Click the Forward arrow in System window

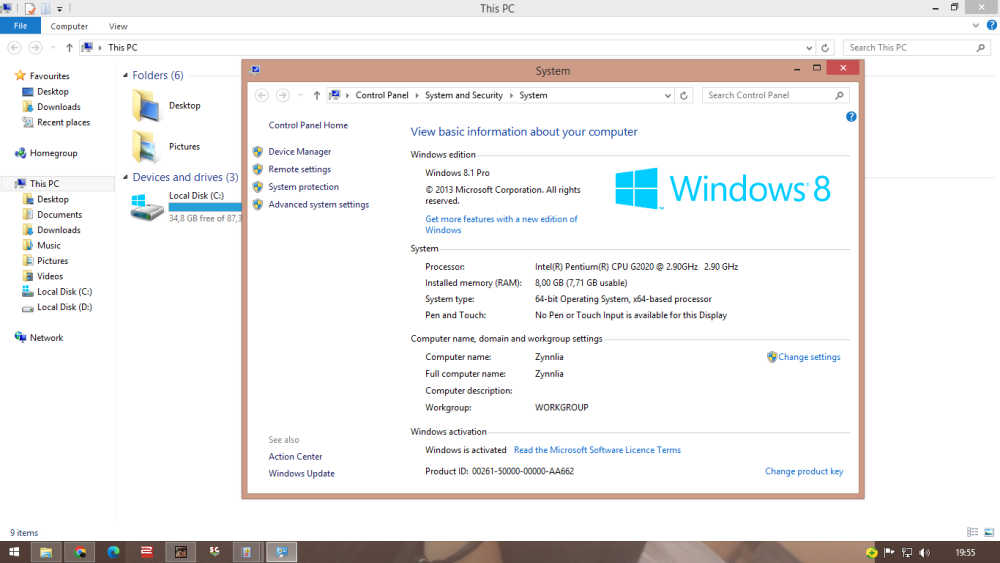283,95
